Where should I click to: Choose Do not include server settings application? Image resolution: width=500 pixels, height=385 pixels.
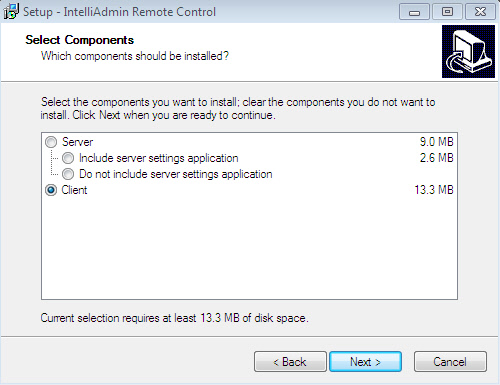point(68,174)
